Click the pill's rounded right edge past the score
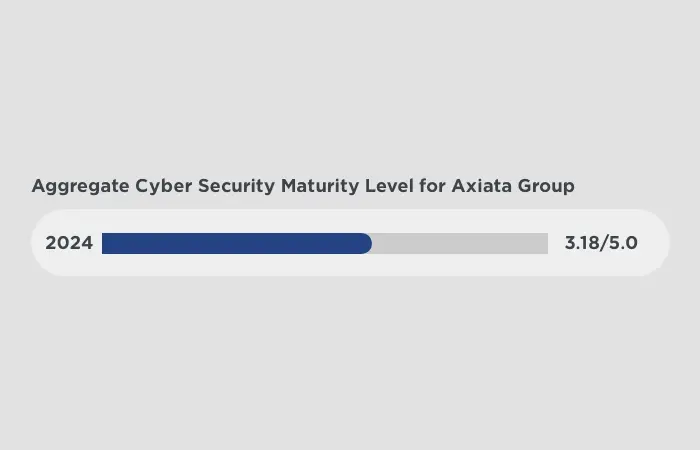Viewport: 700px width, 450px height. coord(661,243)
